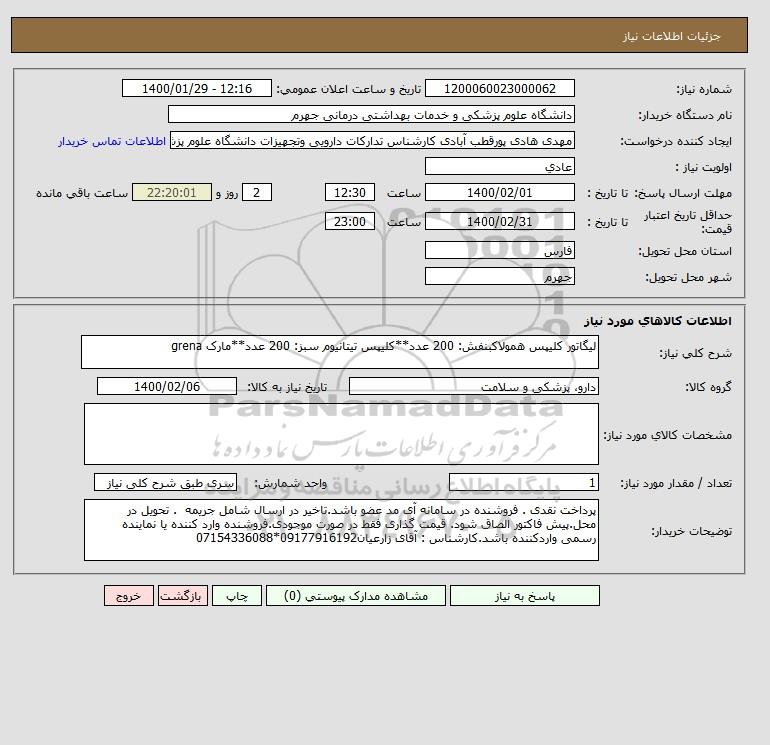Click 'حداقل تاریخ اعتبار قیمت:' label
The image size is (770, 745).
pos(688,222)
